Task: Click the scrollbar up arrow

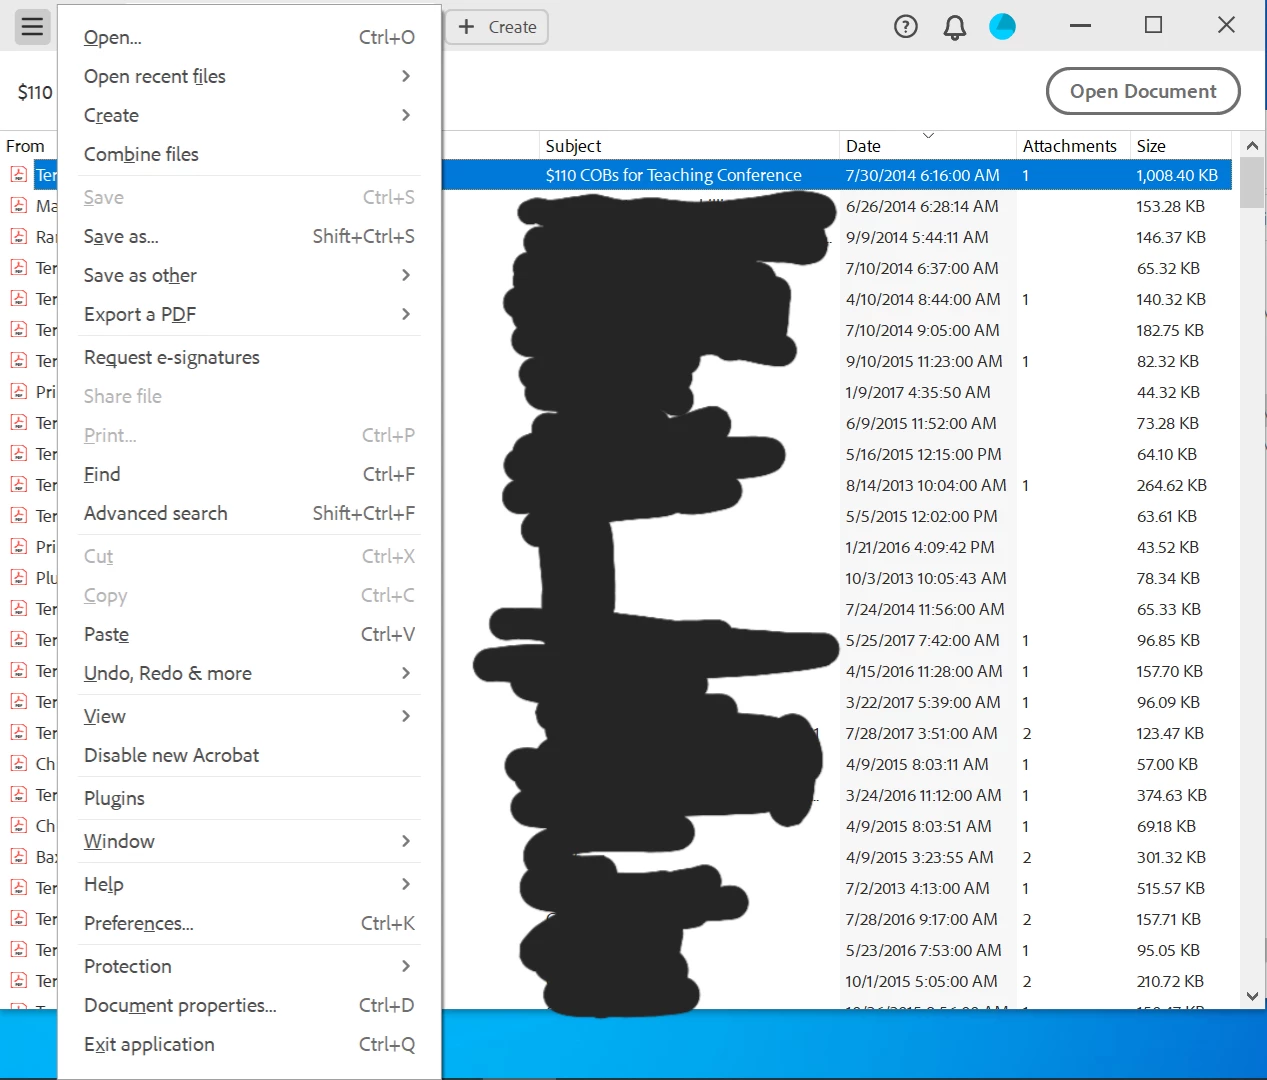Action: click(x=1252, y=146)
